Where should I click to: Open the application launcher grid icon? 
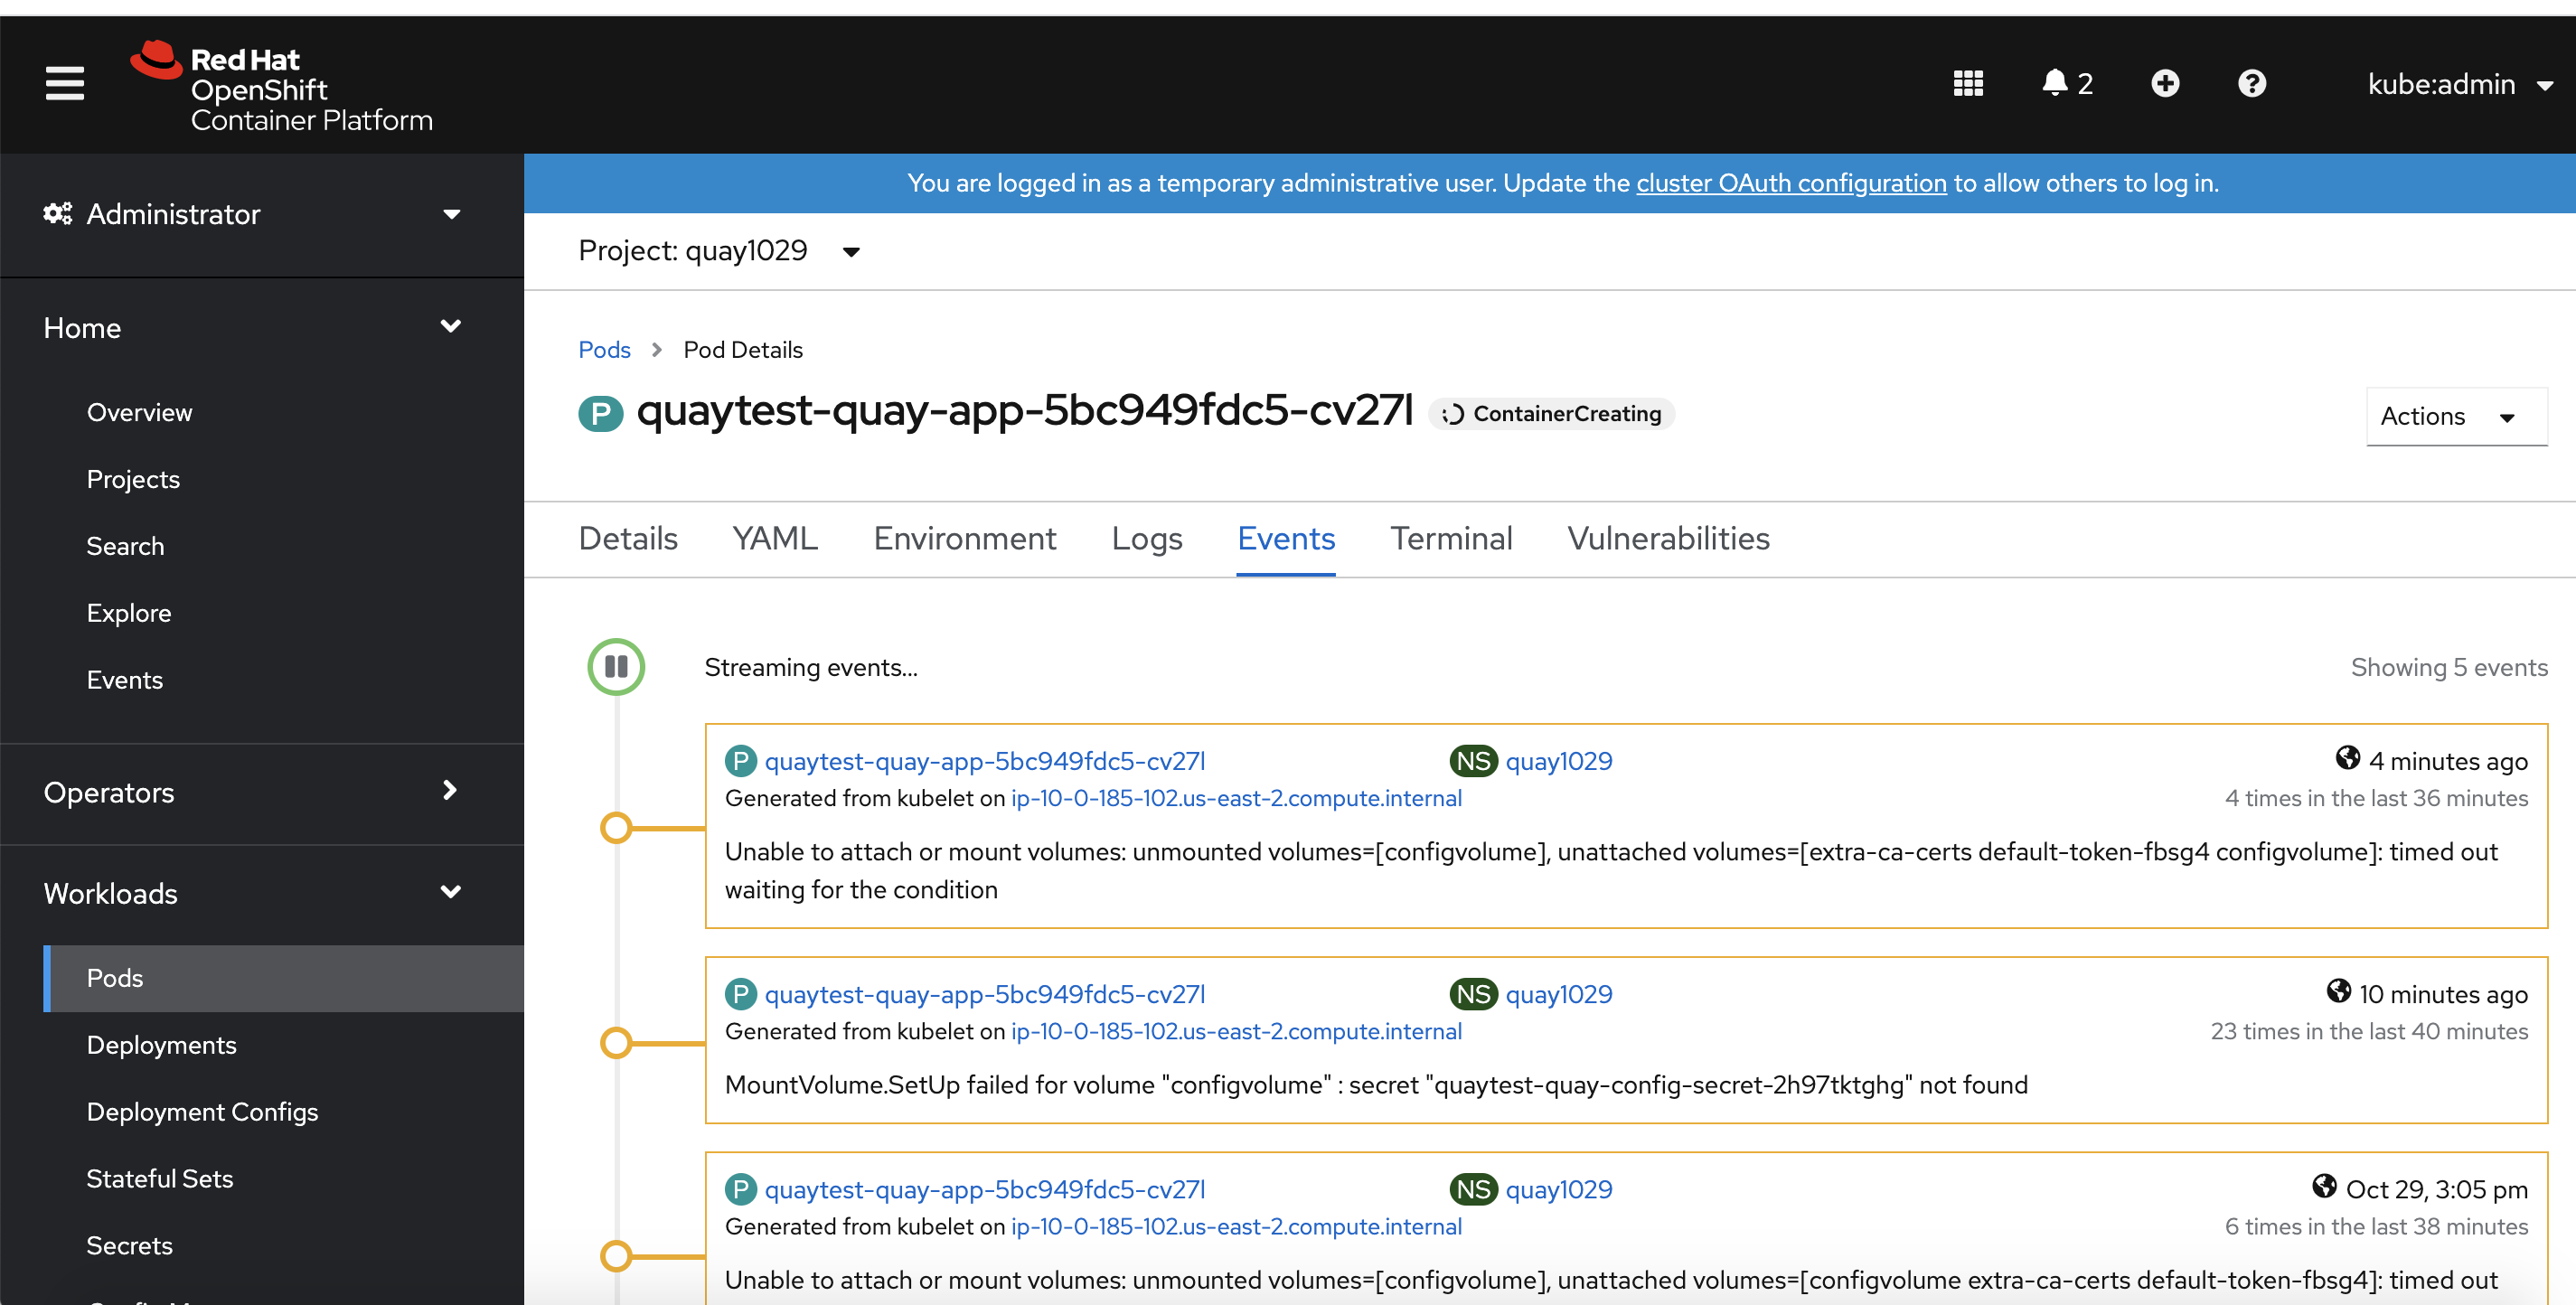pyautogui.click(x=1967, y=83)
